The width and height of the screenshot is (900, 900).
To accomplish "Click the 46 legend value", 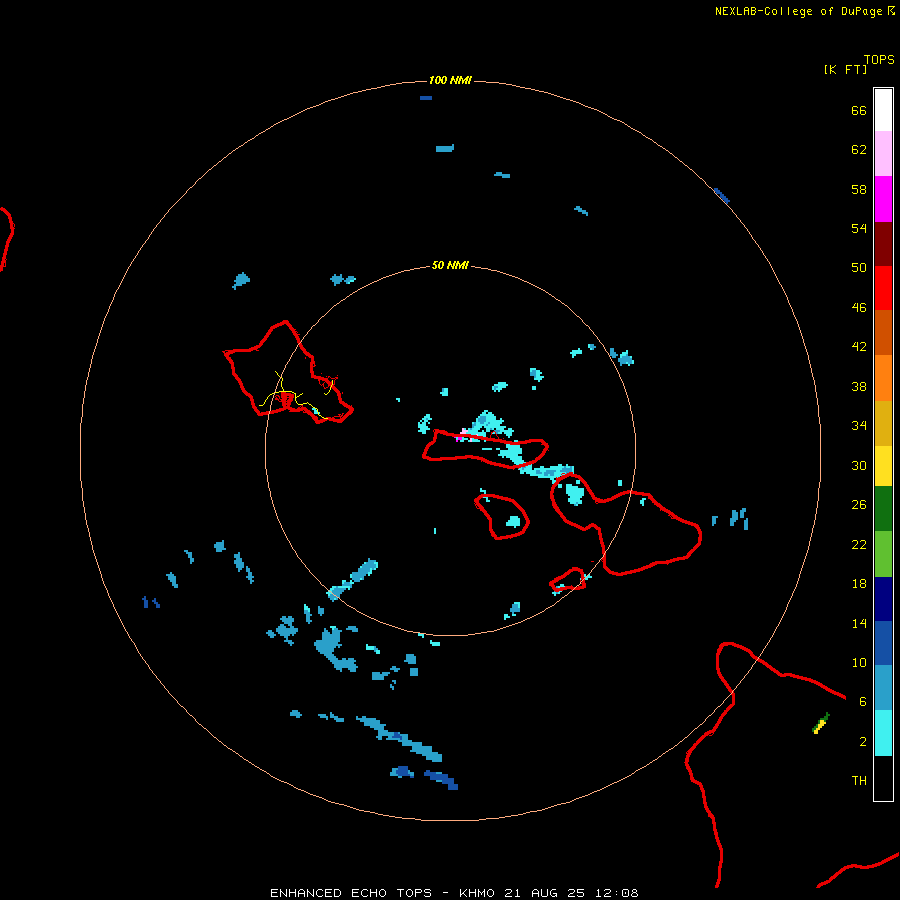I will click(x=859, y=308).
